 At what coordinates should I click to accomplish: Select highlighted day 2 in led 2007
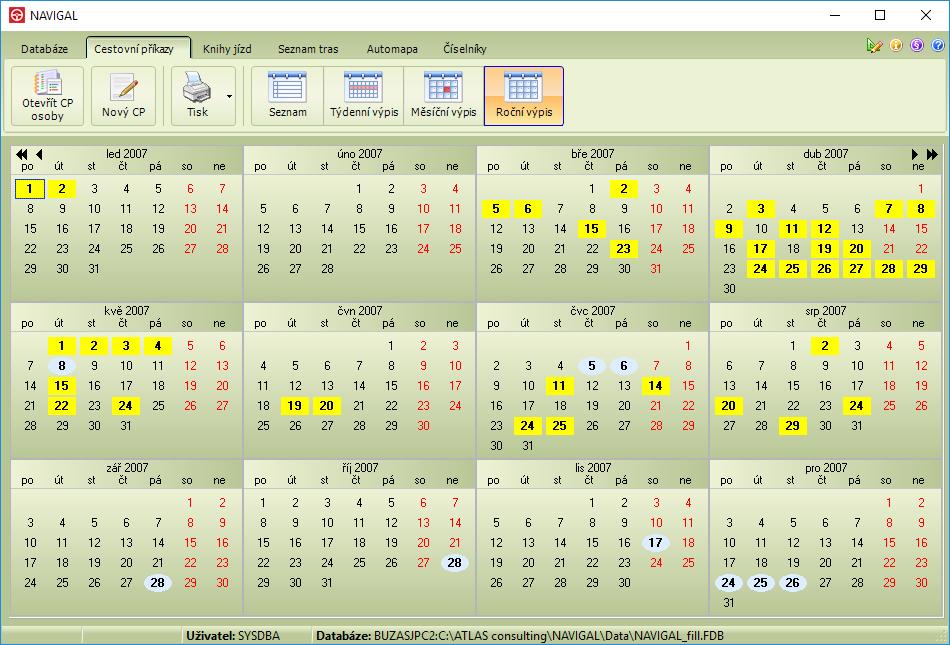[x=62, y=189]
